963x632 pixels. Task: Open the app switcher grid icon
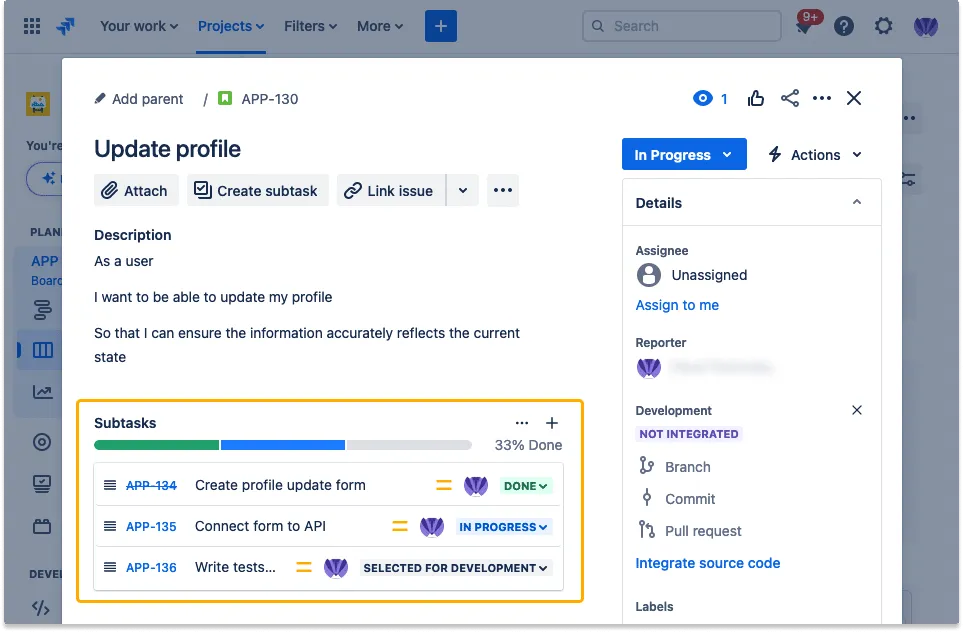[32, 26]
